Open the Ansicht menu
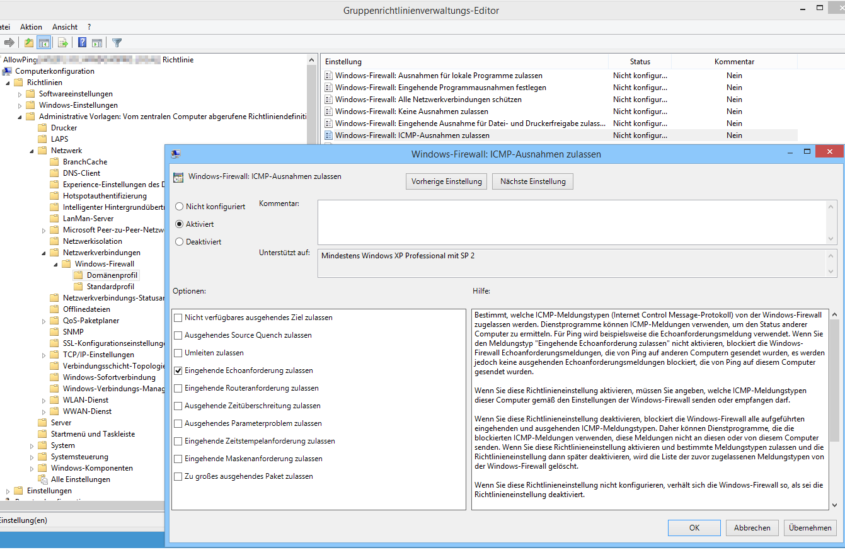Viewport: 845px width, 550px height. click(65, 27)
